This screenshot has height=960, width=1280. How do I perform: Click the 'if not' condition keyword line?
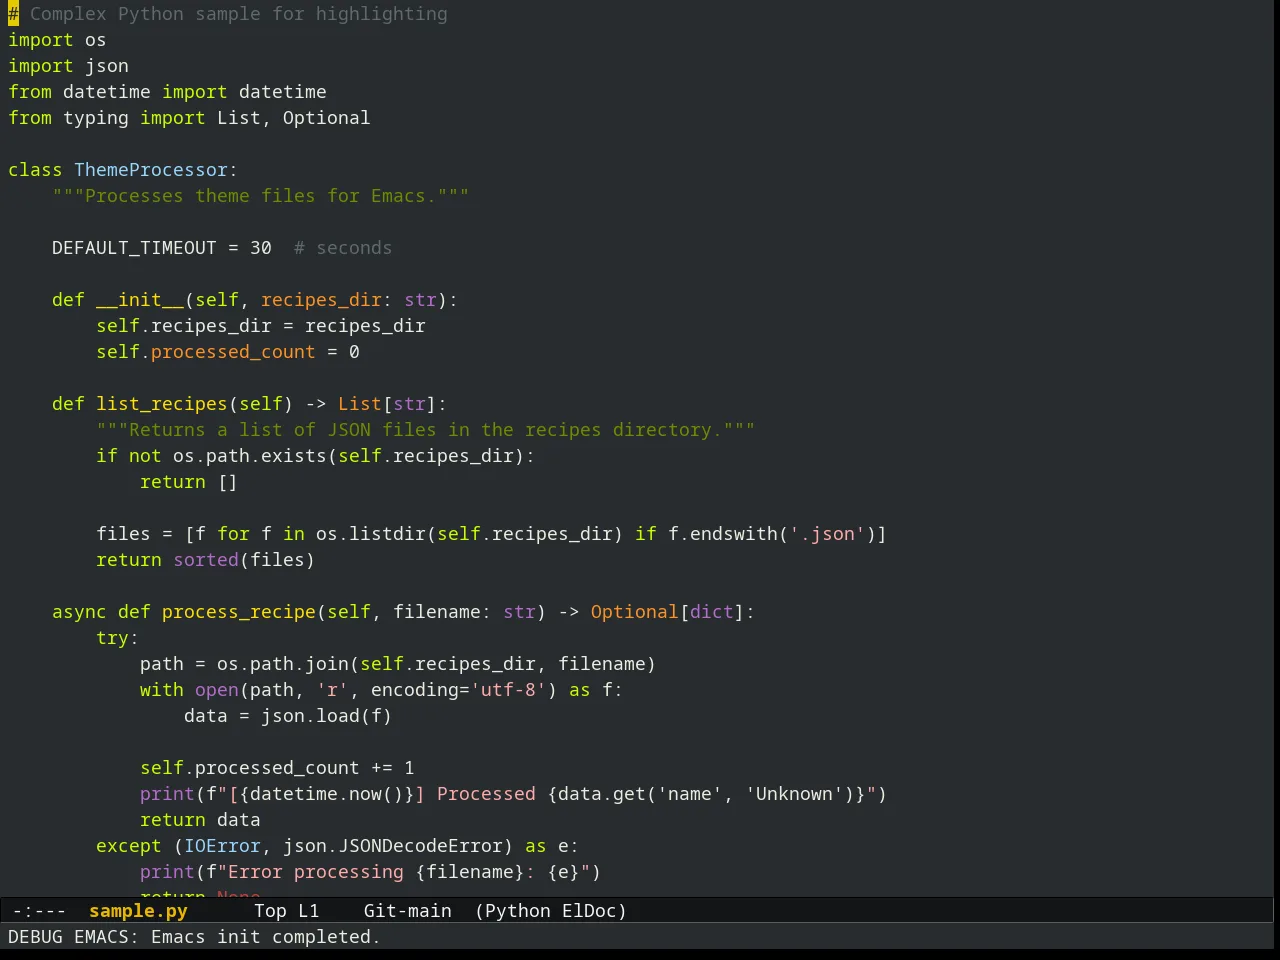click(x=128, y=456)
